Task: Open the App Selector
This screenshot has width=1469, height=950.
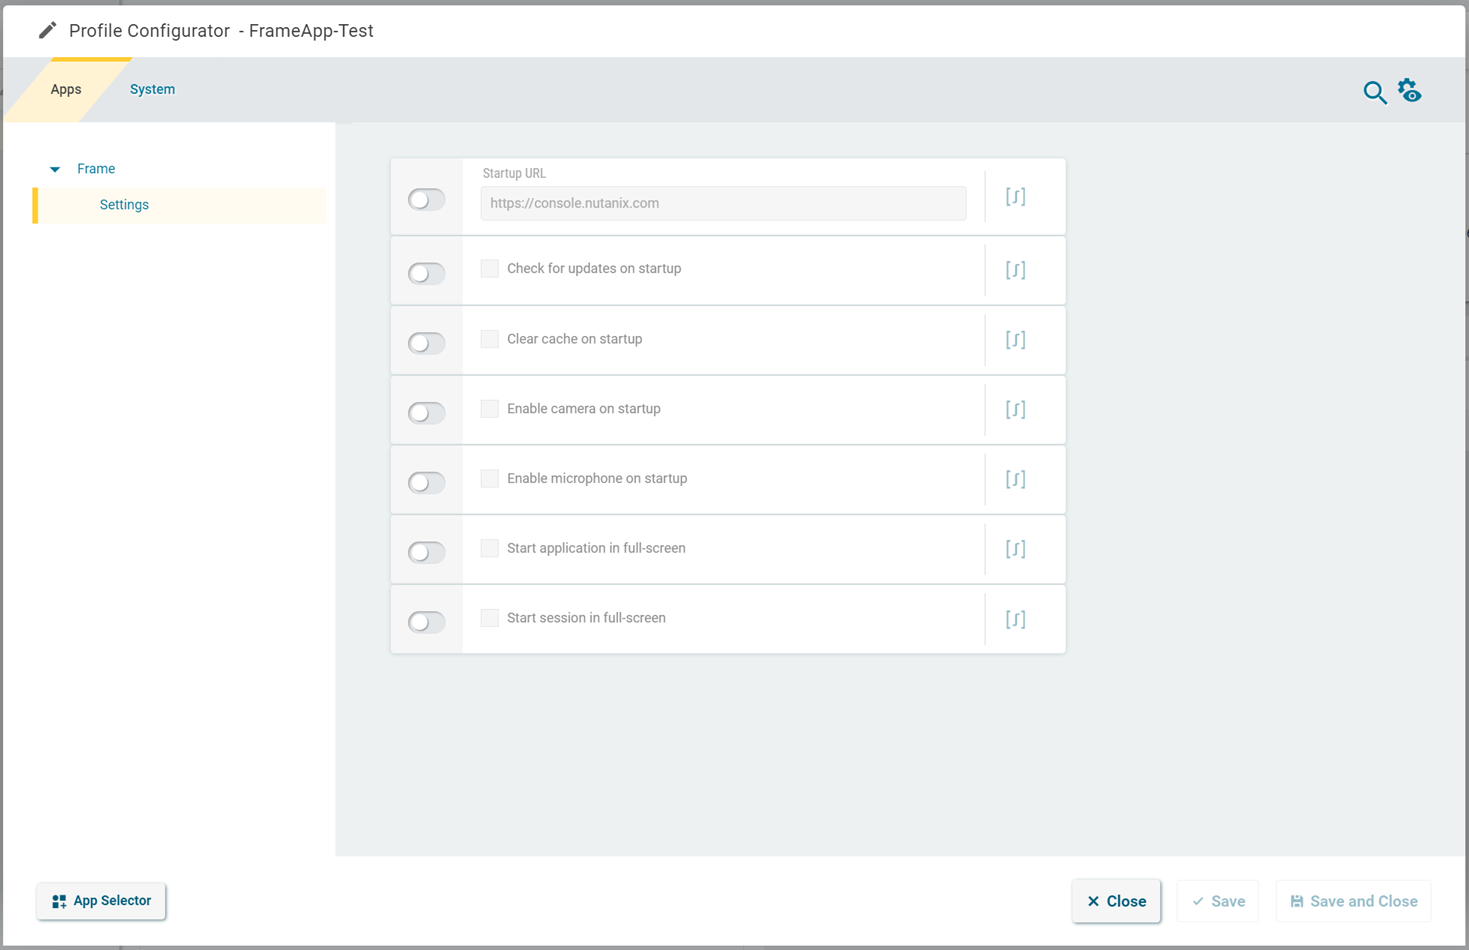Action: coord(100,901)
